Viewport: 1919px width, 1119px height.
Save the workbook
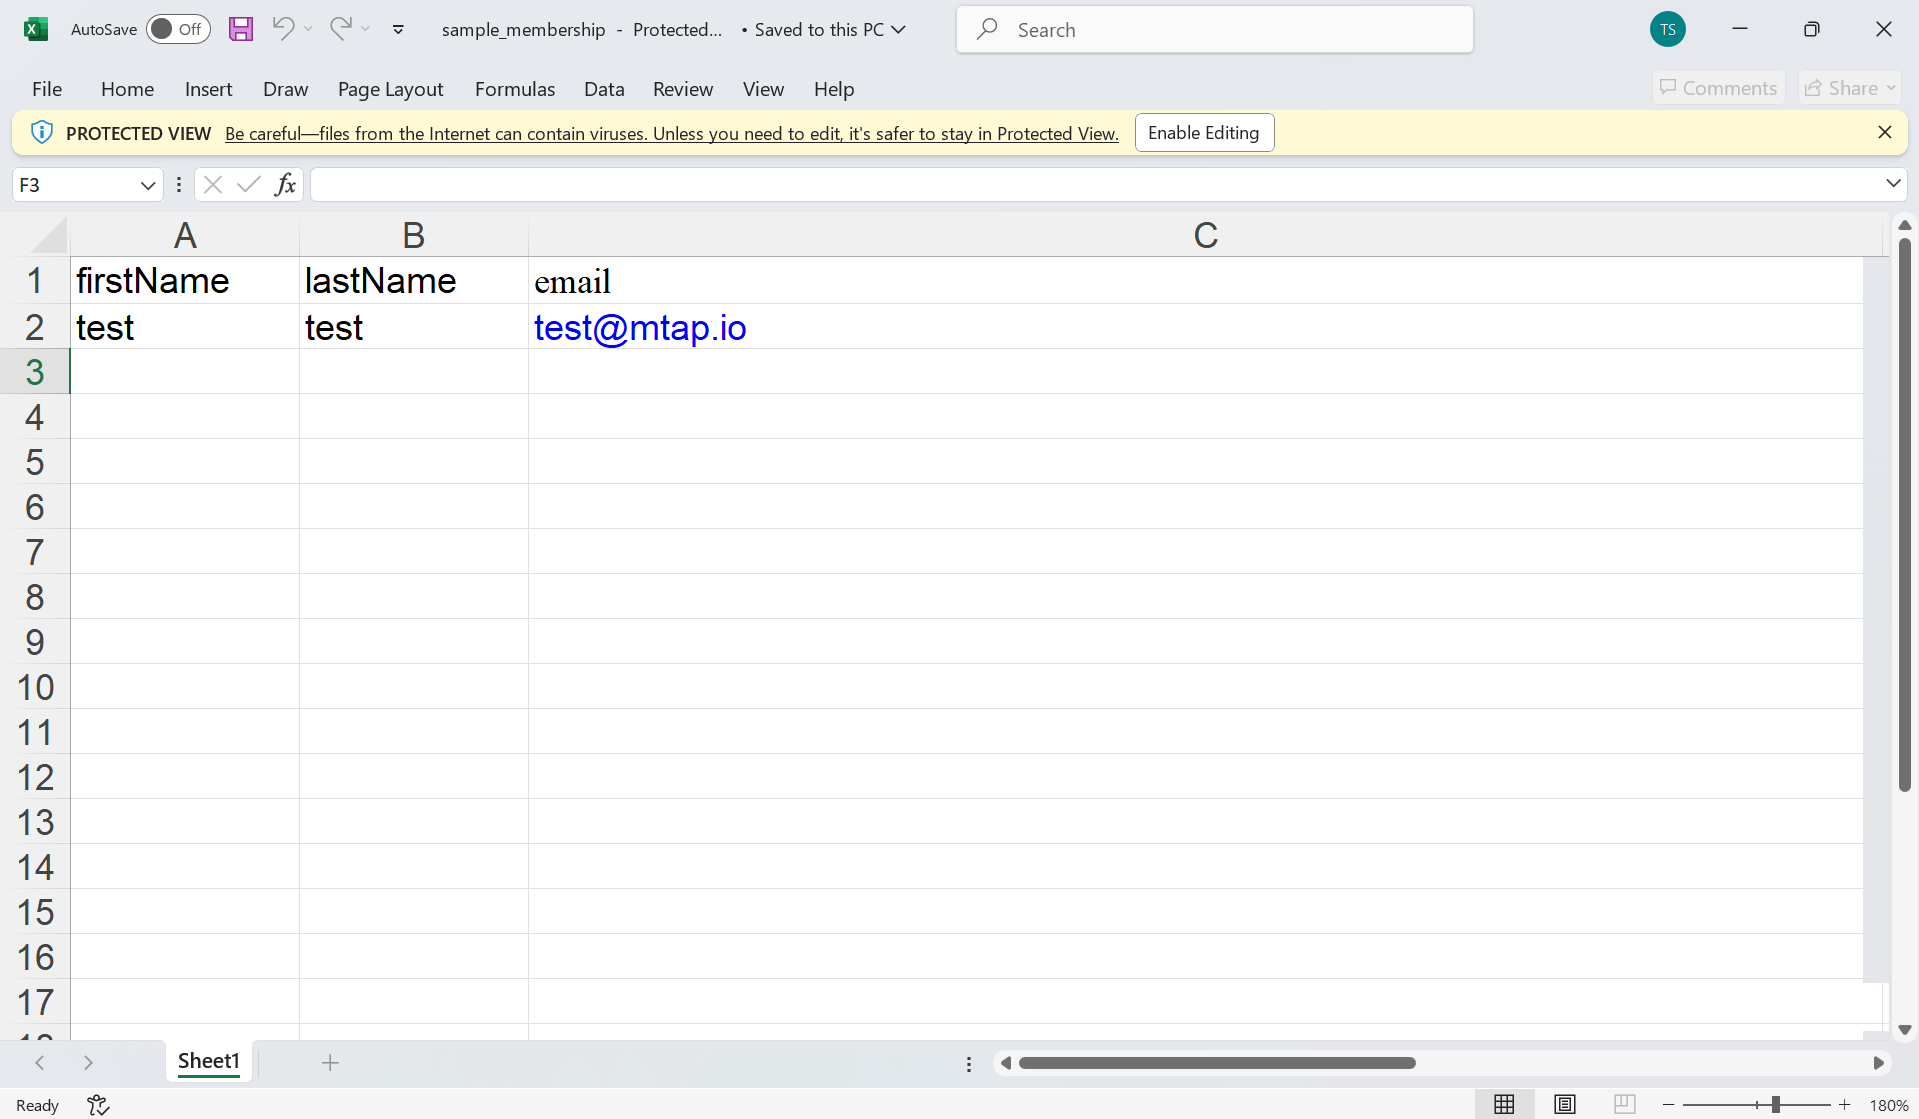coord(240,29)
